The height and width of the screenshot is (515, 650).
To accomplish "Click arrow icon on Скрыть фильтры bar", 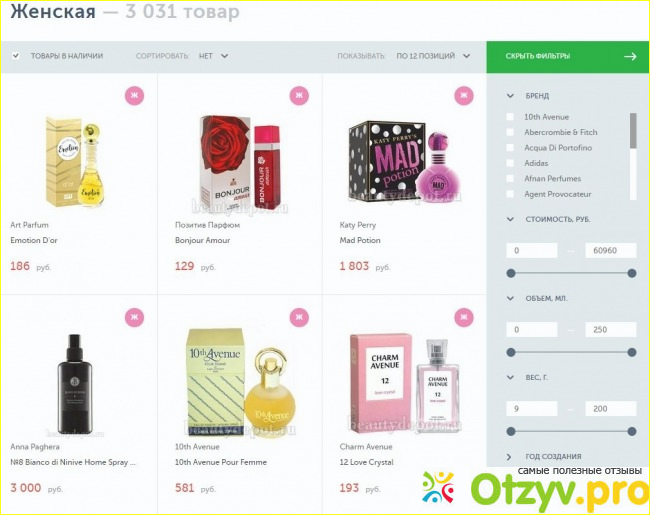I will point(630,56).
